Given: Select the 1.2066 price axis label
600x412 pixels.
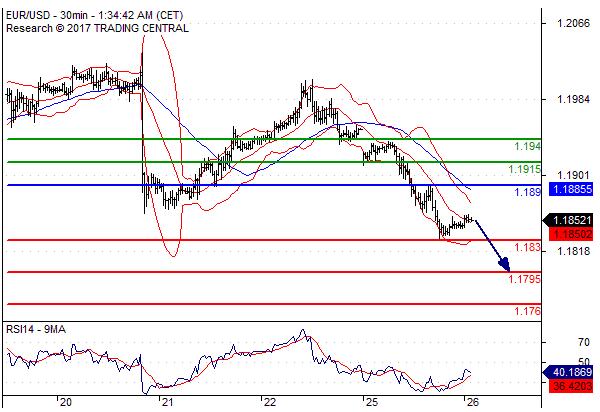Looking at the screenshot, I should point(574,23).
